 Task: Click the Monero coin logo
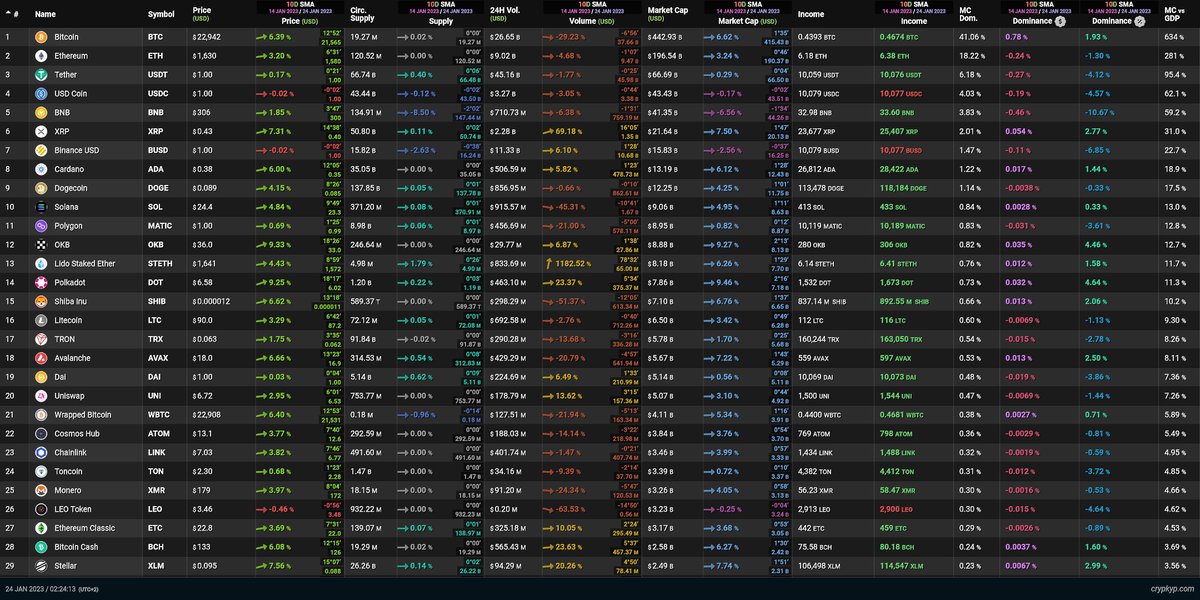coord(42,490)
